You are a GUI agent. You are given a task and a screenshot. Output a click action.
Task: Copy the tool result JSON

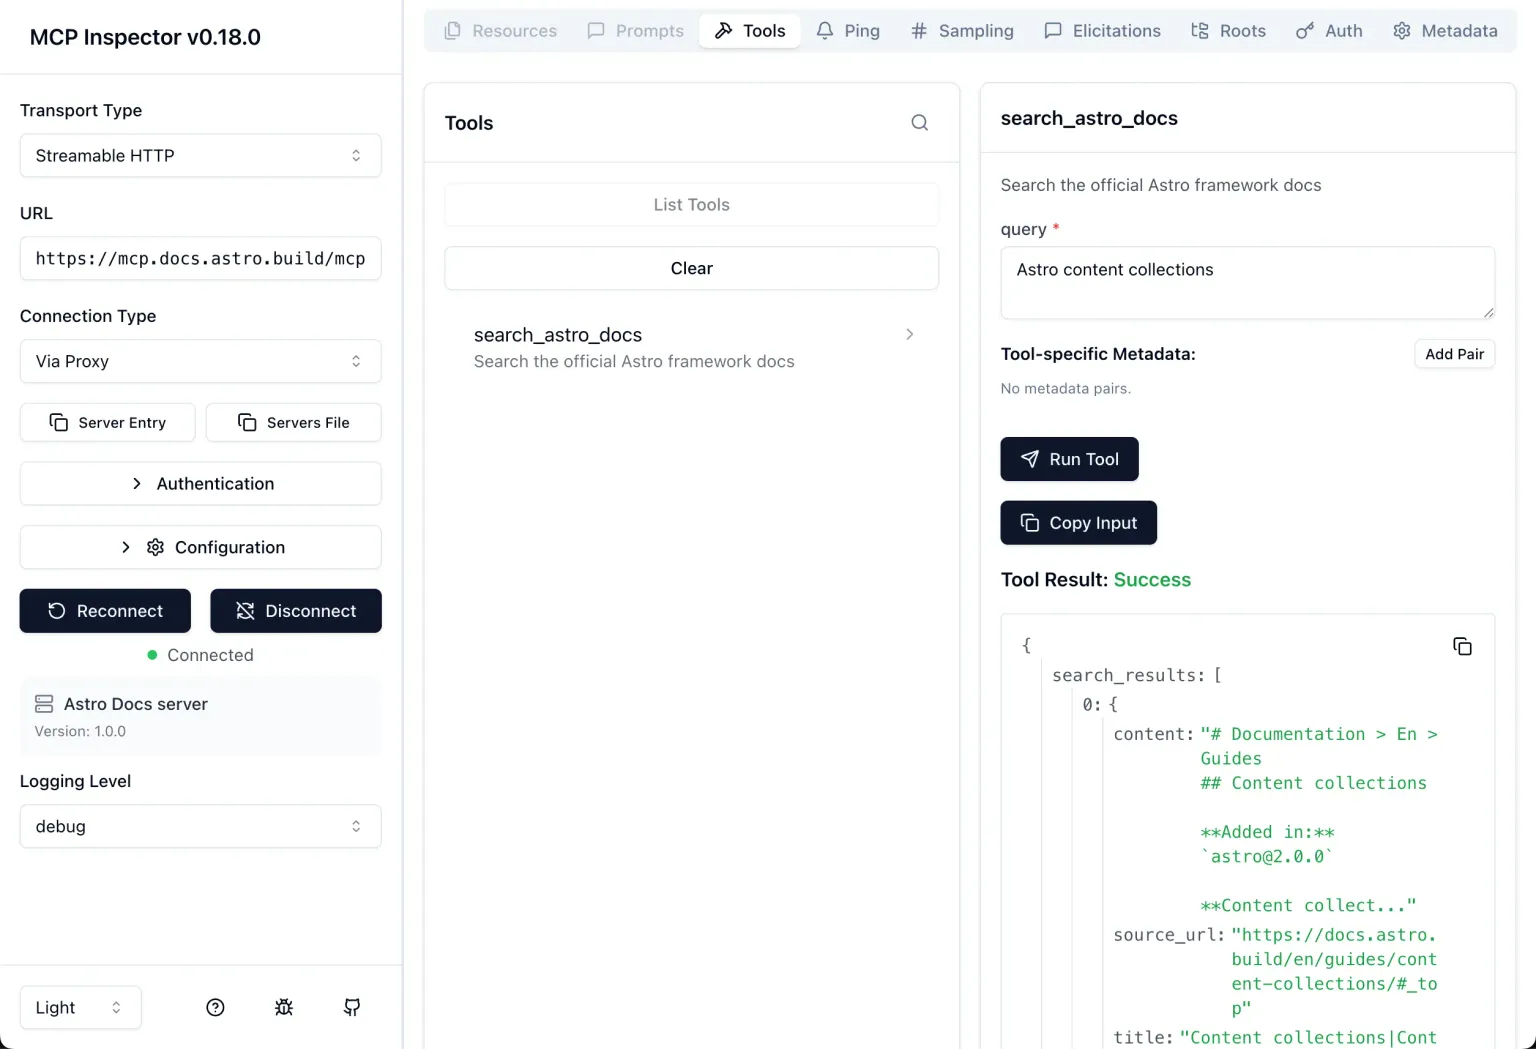point(1462,647)
